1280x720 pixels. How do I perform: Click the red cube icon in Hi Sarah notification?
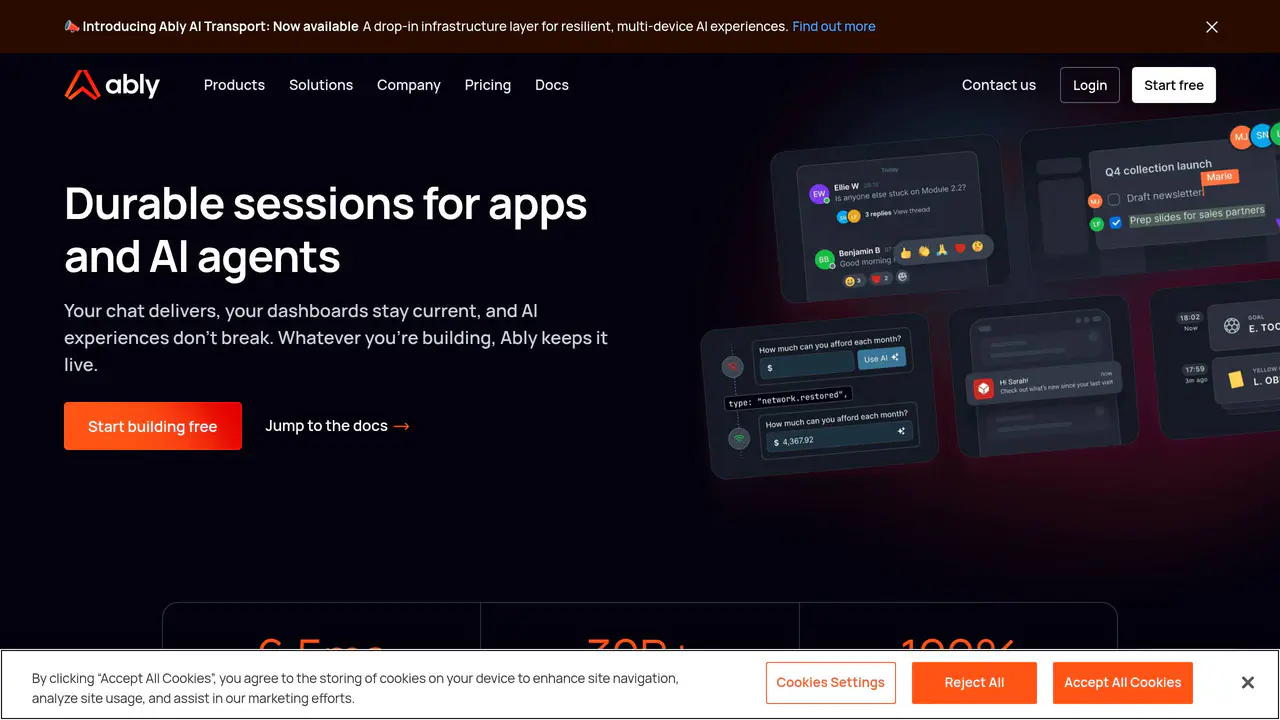click(983, 389)
